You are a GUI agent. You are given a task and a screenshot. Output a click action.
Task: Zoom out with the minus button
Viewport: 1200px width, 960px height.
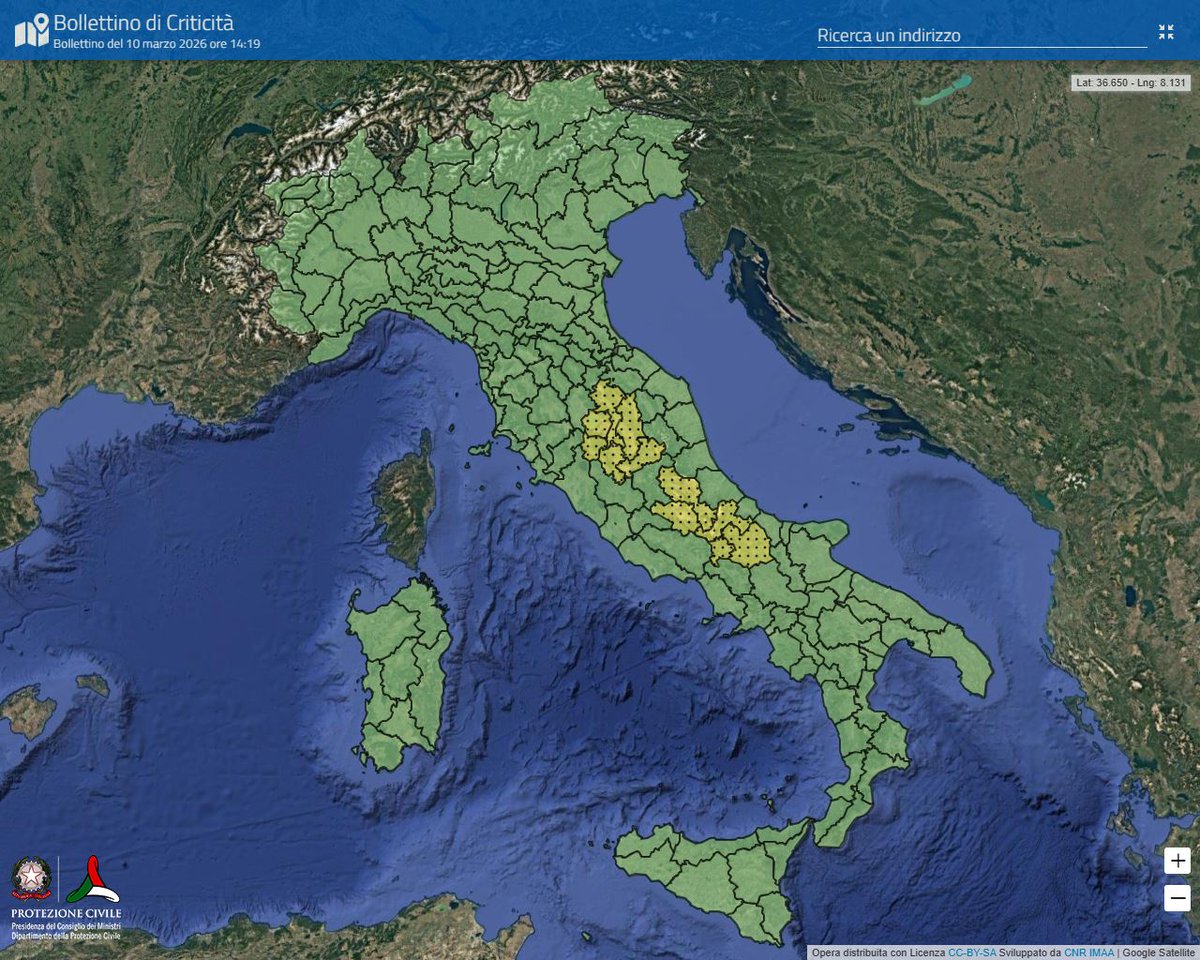(x=1177, y=898)
